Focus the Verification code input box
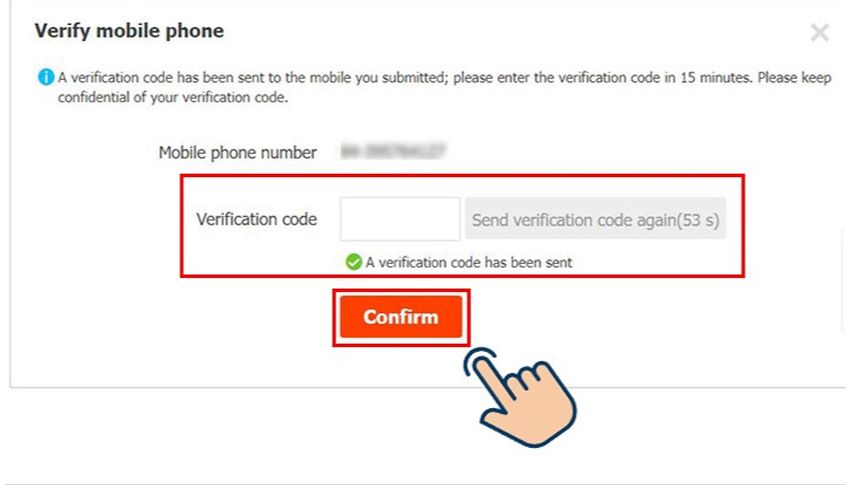The width and height of the screenshot is (850, 485). [x=400, y=219]
